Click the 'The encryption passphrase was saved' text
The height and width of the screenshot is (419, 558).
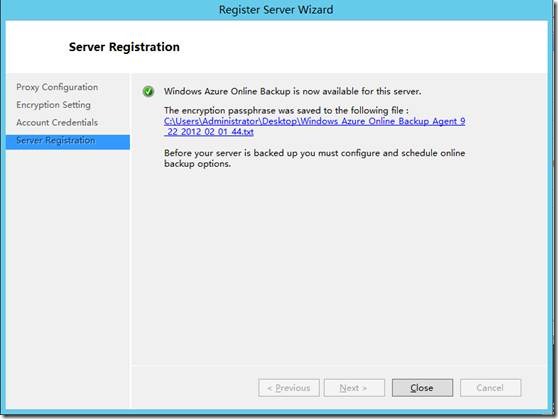[286, 110]
